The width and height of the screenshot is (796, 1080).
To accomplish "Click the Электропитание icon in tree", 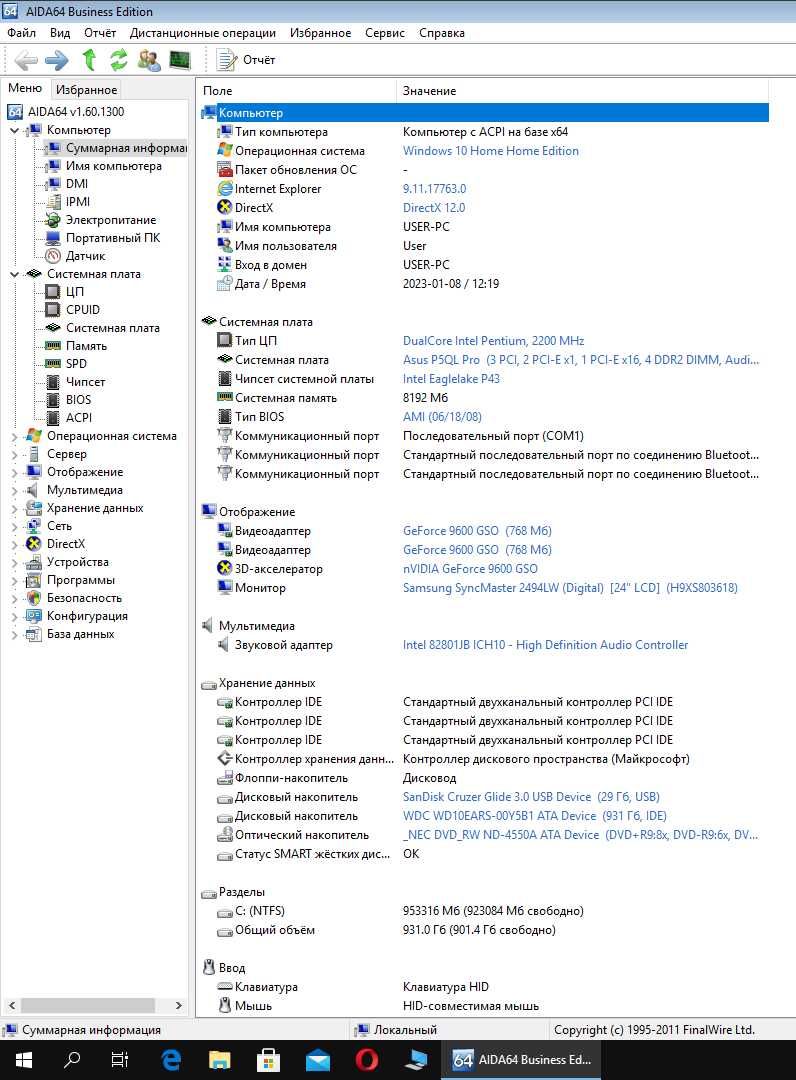I will (x=53, y=220).
